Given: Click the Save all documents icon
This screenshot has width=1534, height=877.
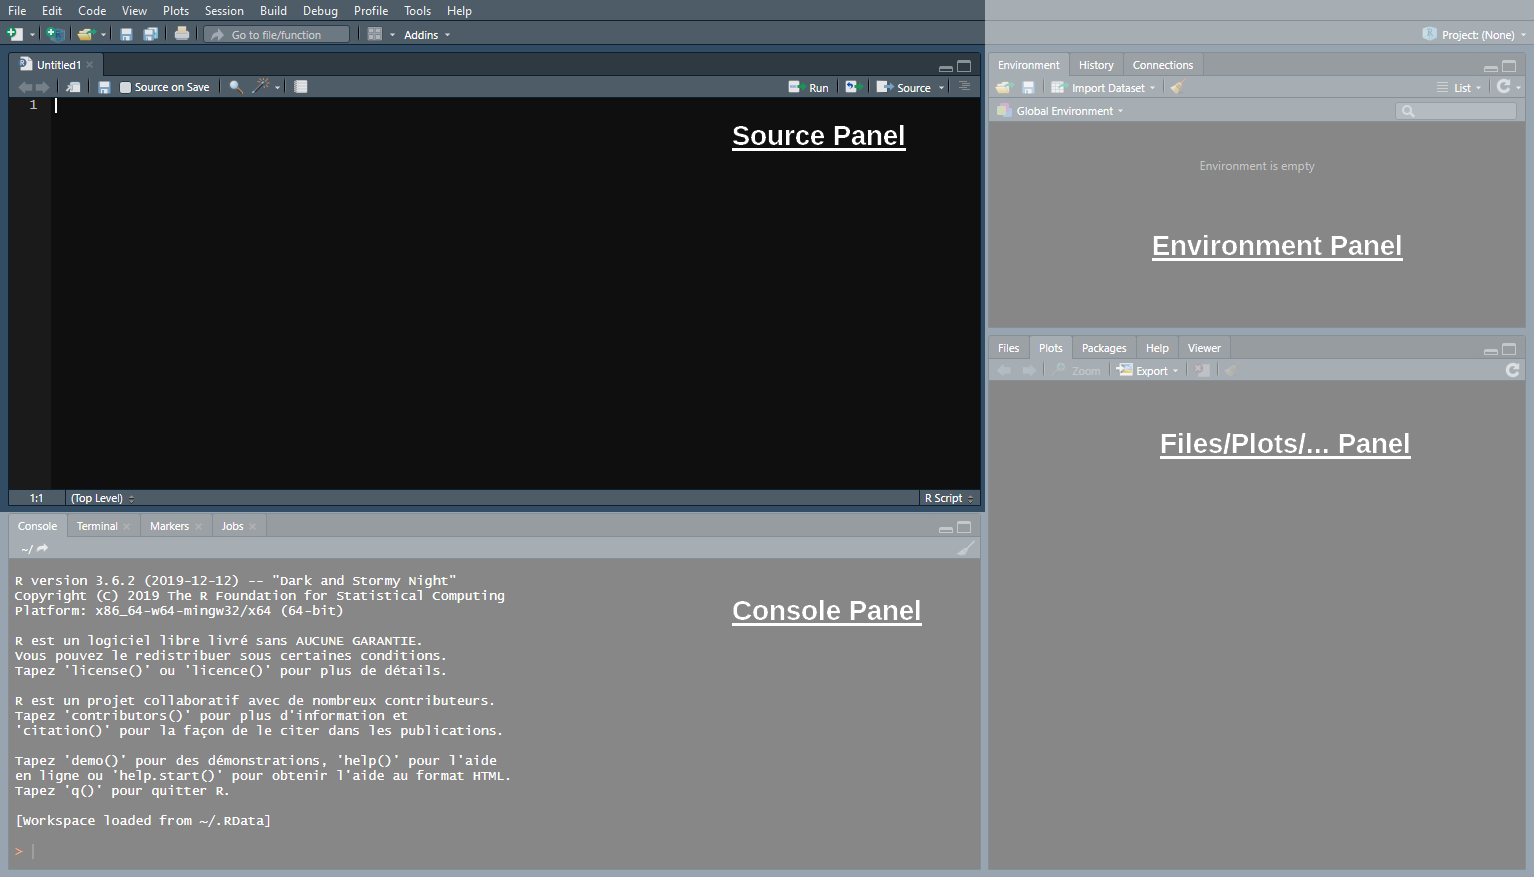Looking at the screenshot, I should (x=150, y=34).
